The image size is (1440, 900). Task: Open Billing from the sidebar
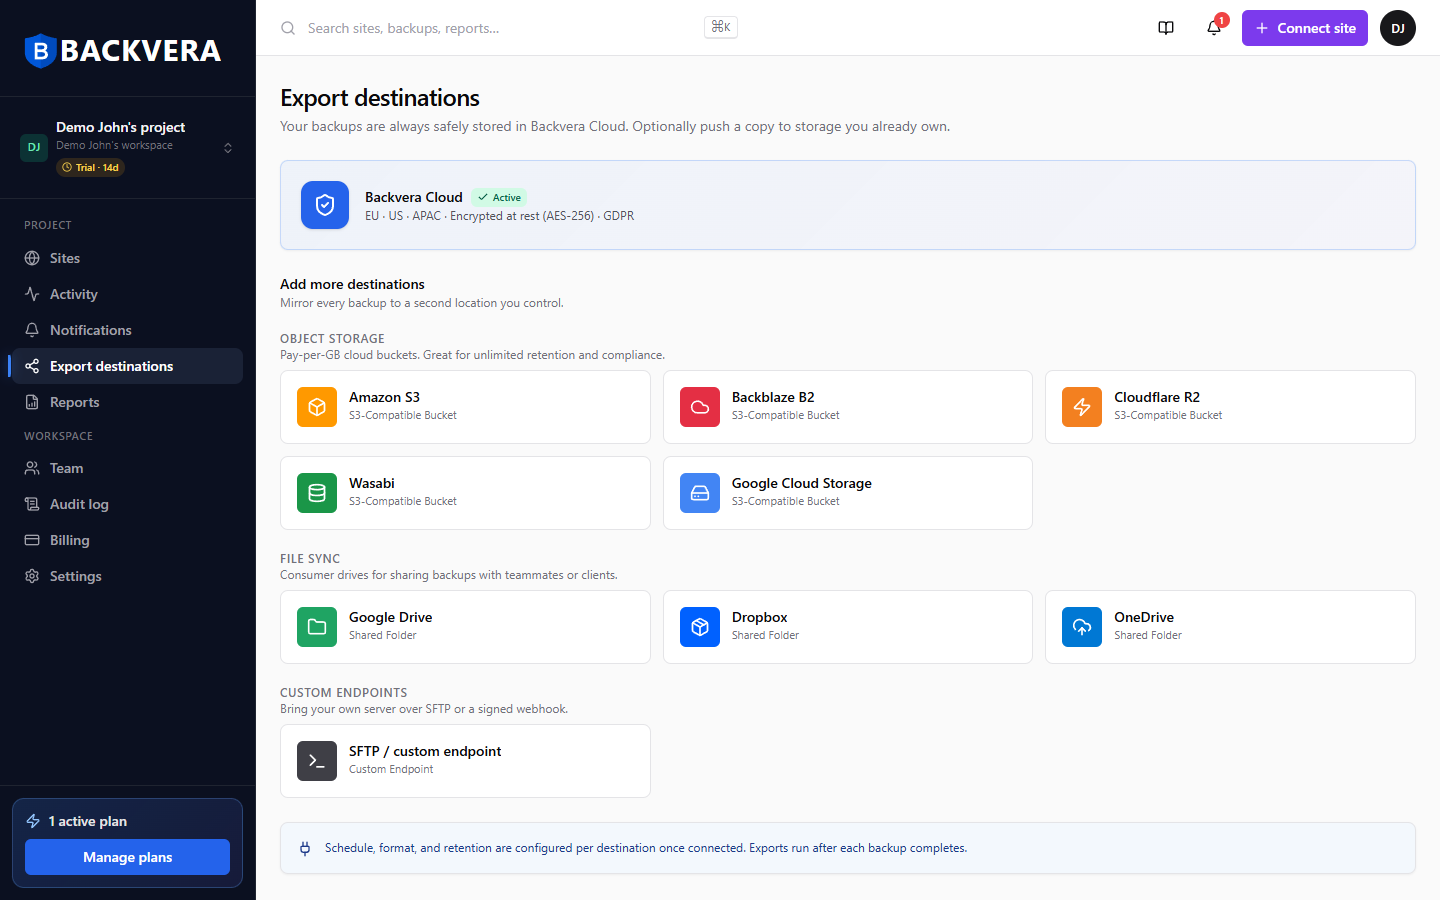pyautogui.click(x=128, y=540)
